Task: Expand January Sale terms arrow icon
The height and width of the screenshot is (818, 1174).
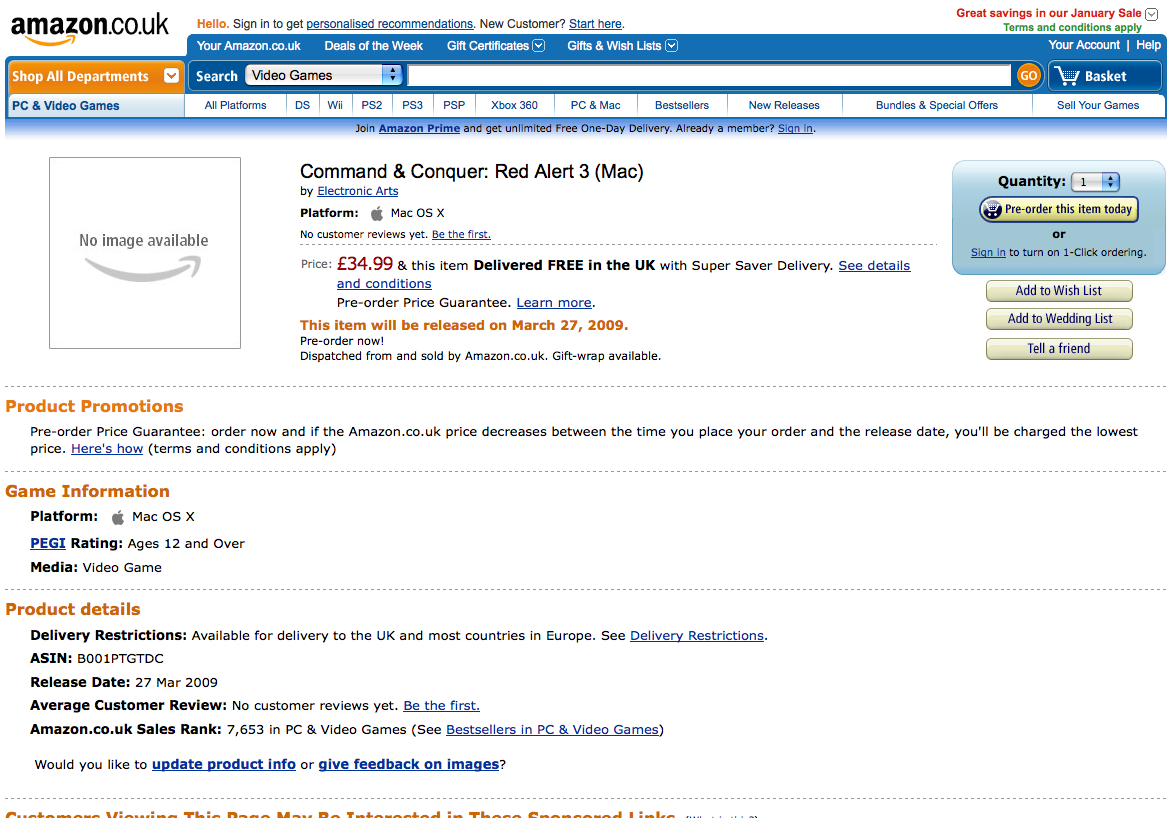Action: pos(1152,14)
